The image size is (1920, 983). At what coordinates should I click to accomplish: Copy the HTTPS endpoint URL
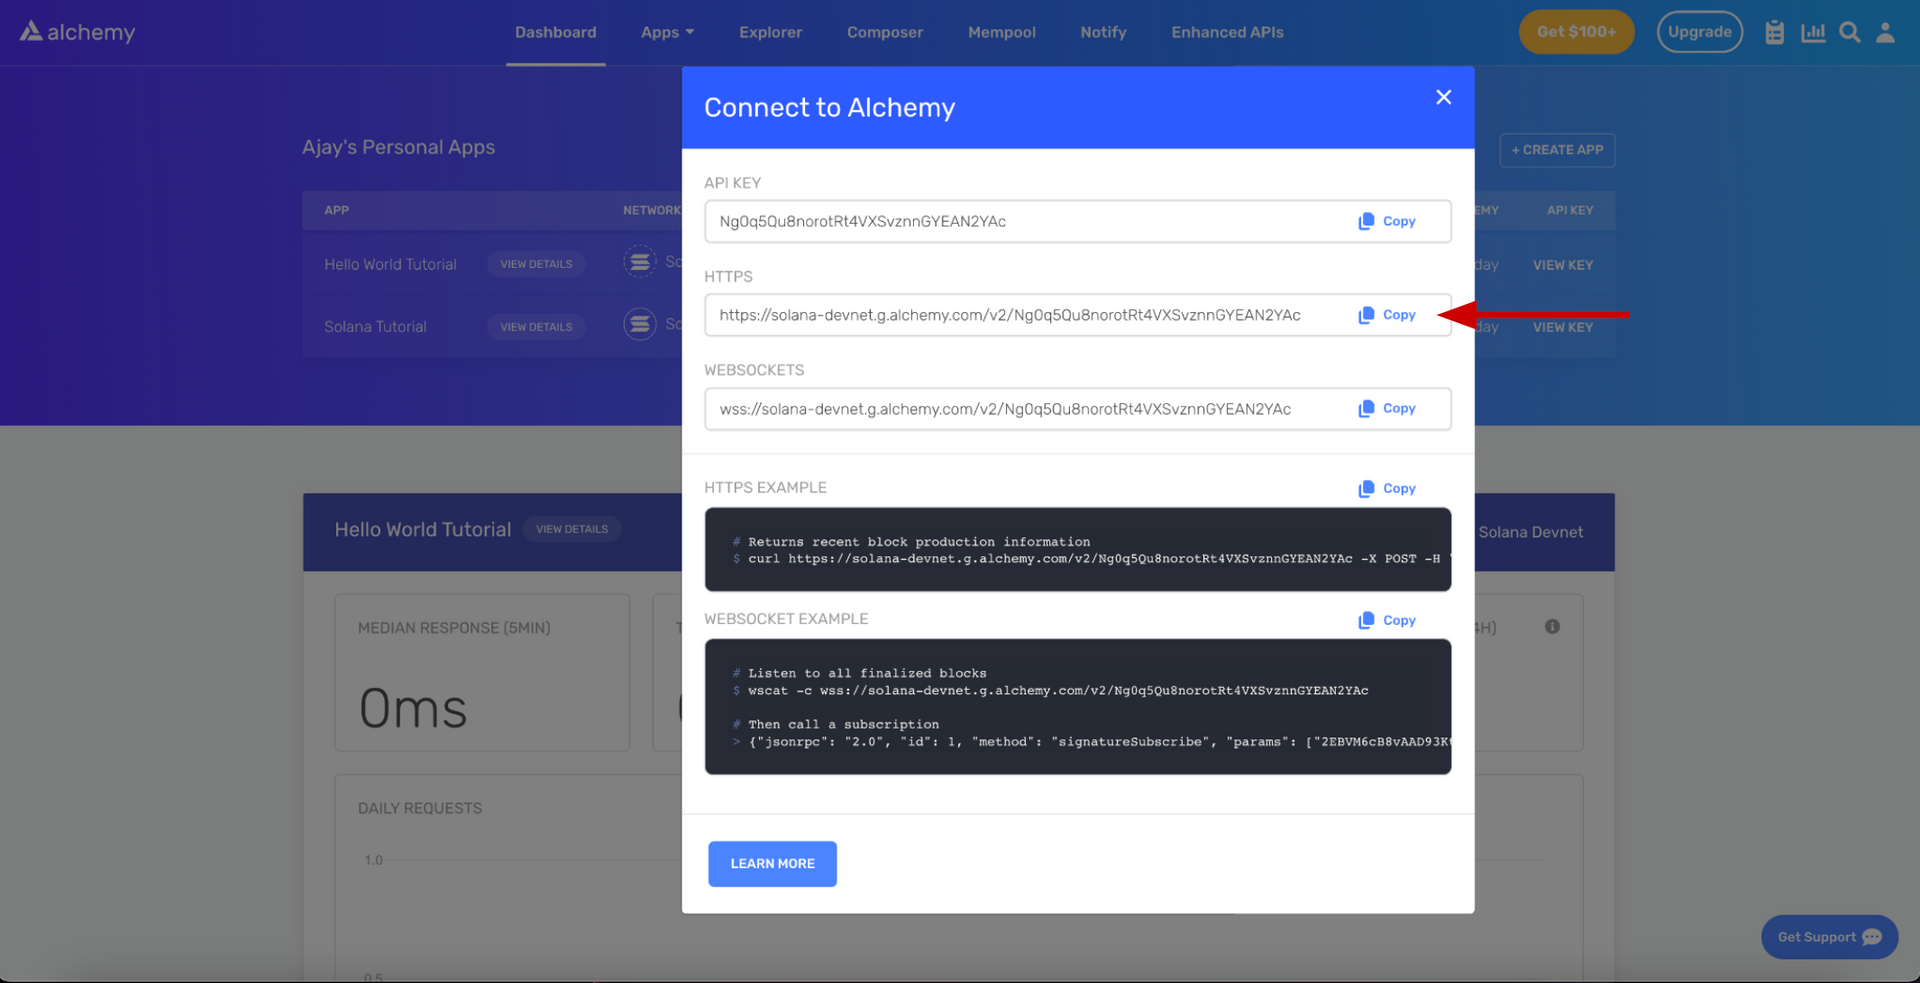[1387, 315]
